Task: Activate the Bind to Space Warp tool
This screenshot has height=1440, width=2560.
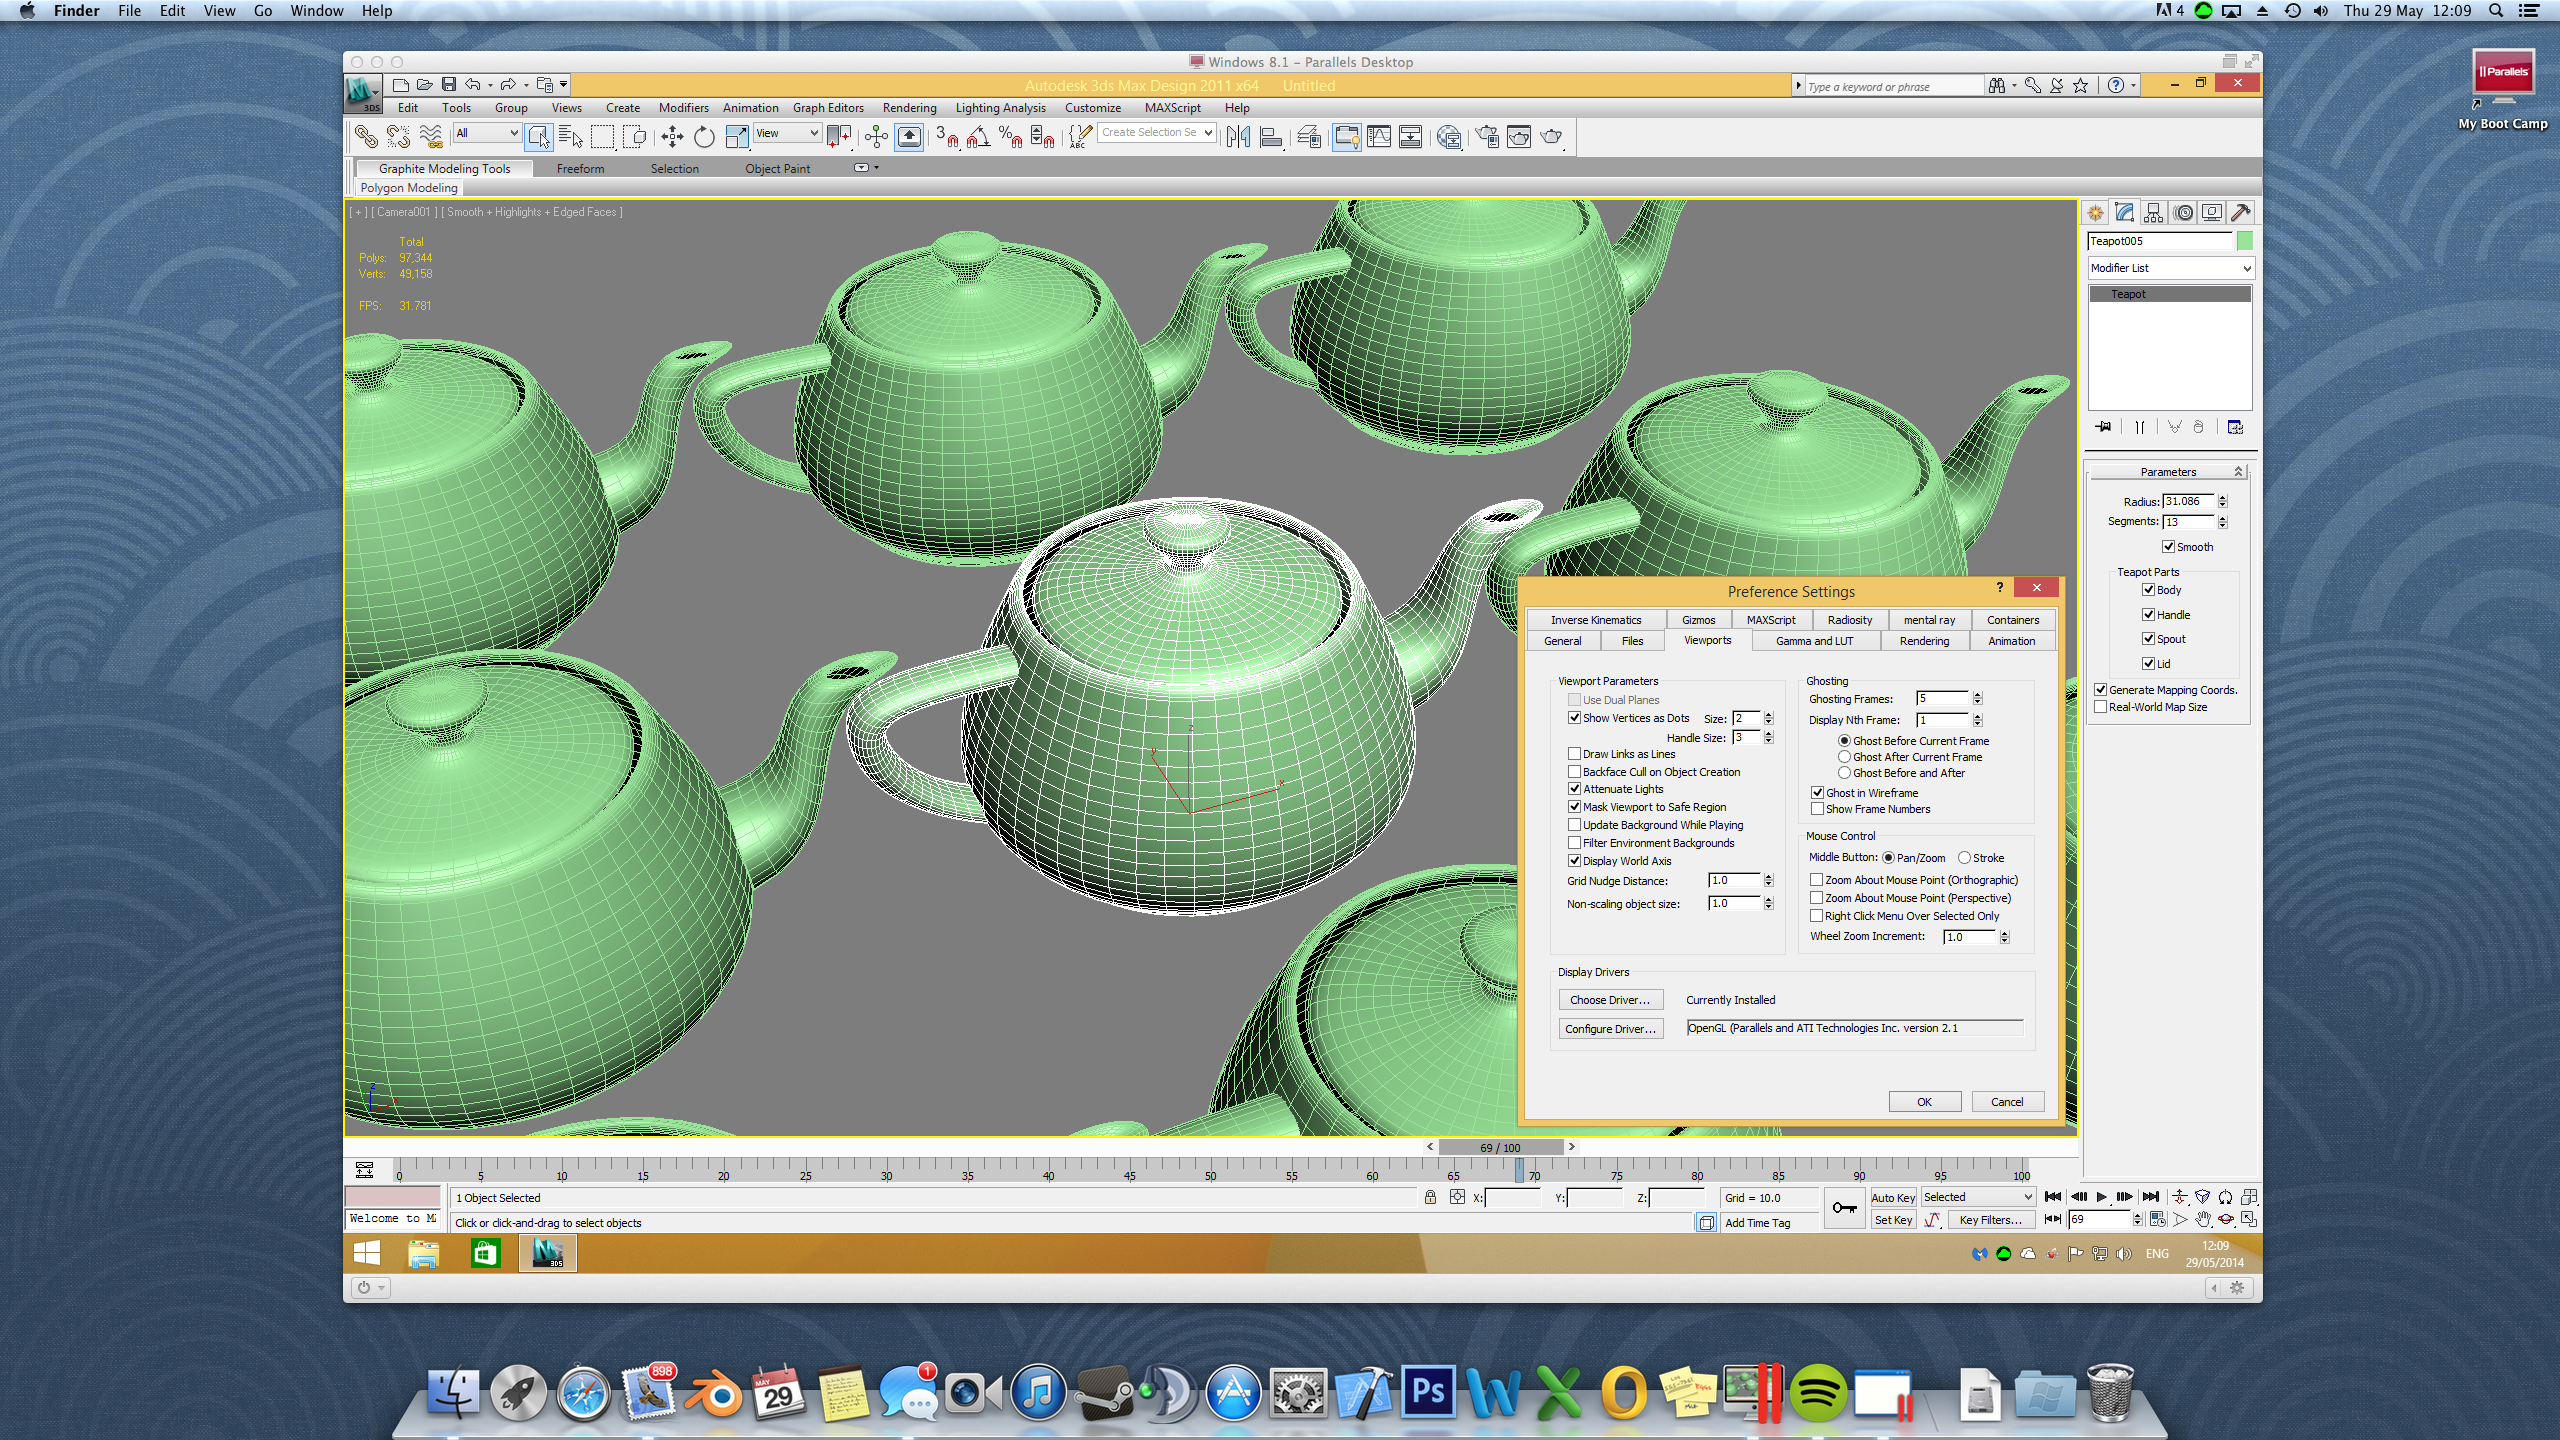Action: [x=431, y=136]
